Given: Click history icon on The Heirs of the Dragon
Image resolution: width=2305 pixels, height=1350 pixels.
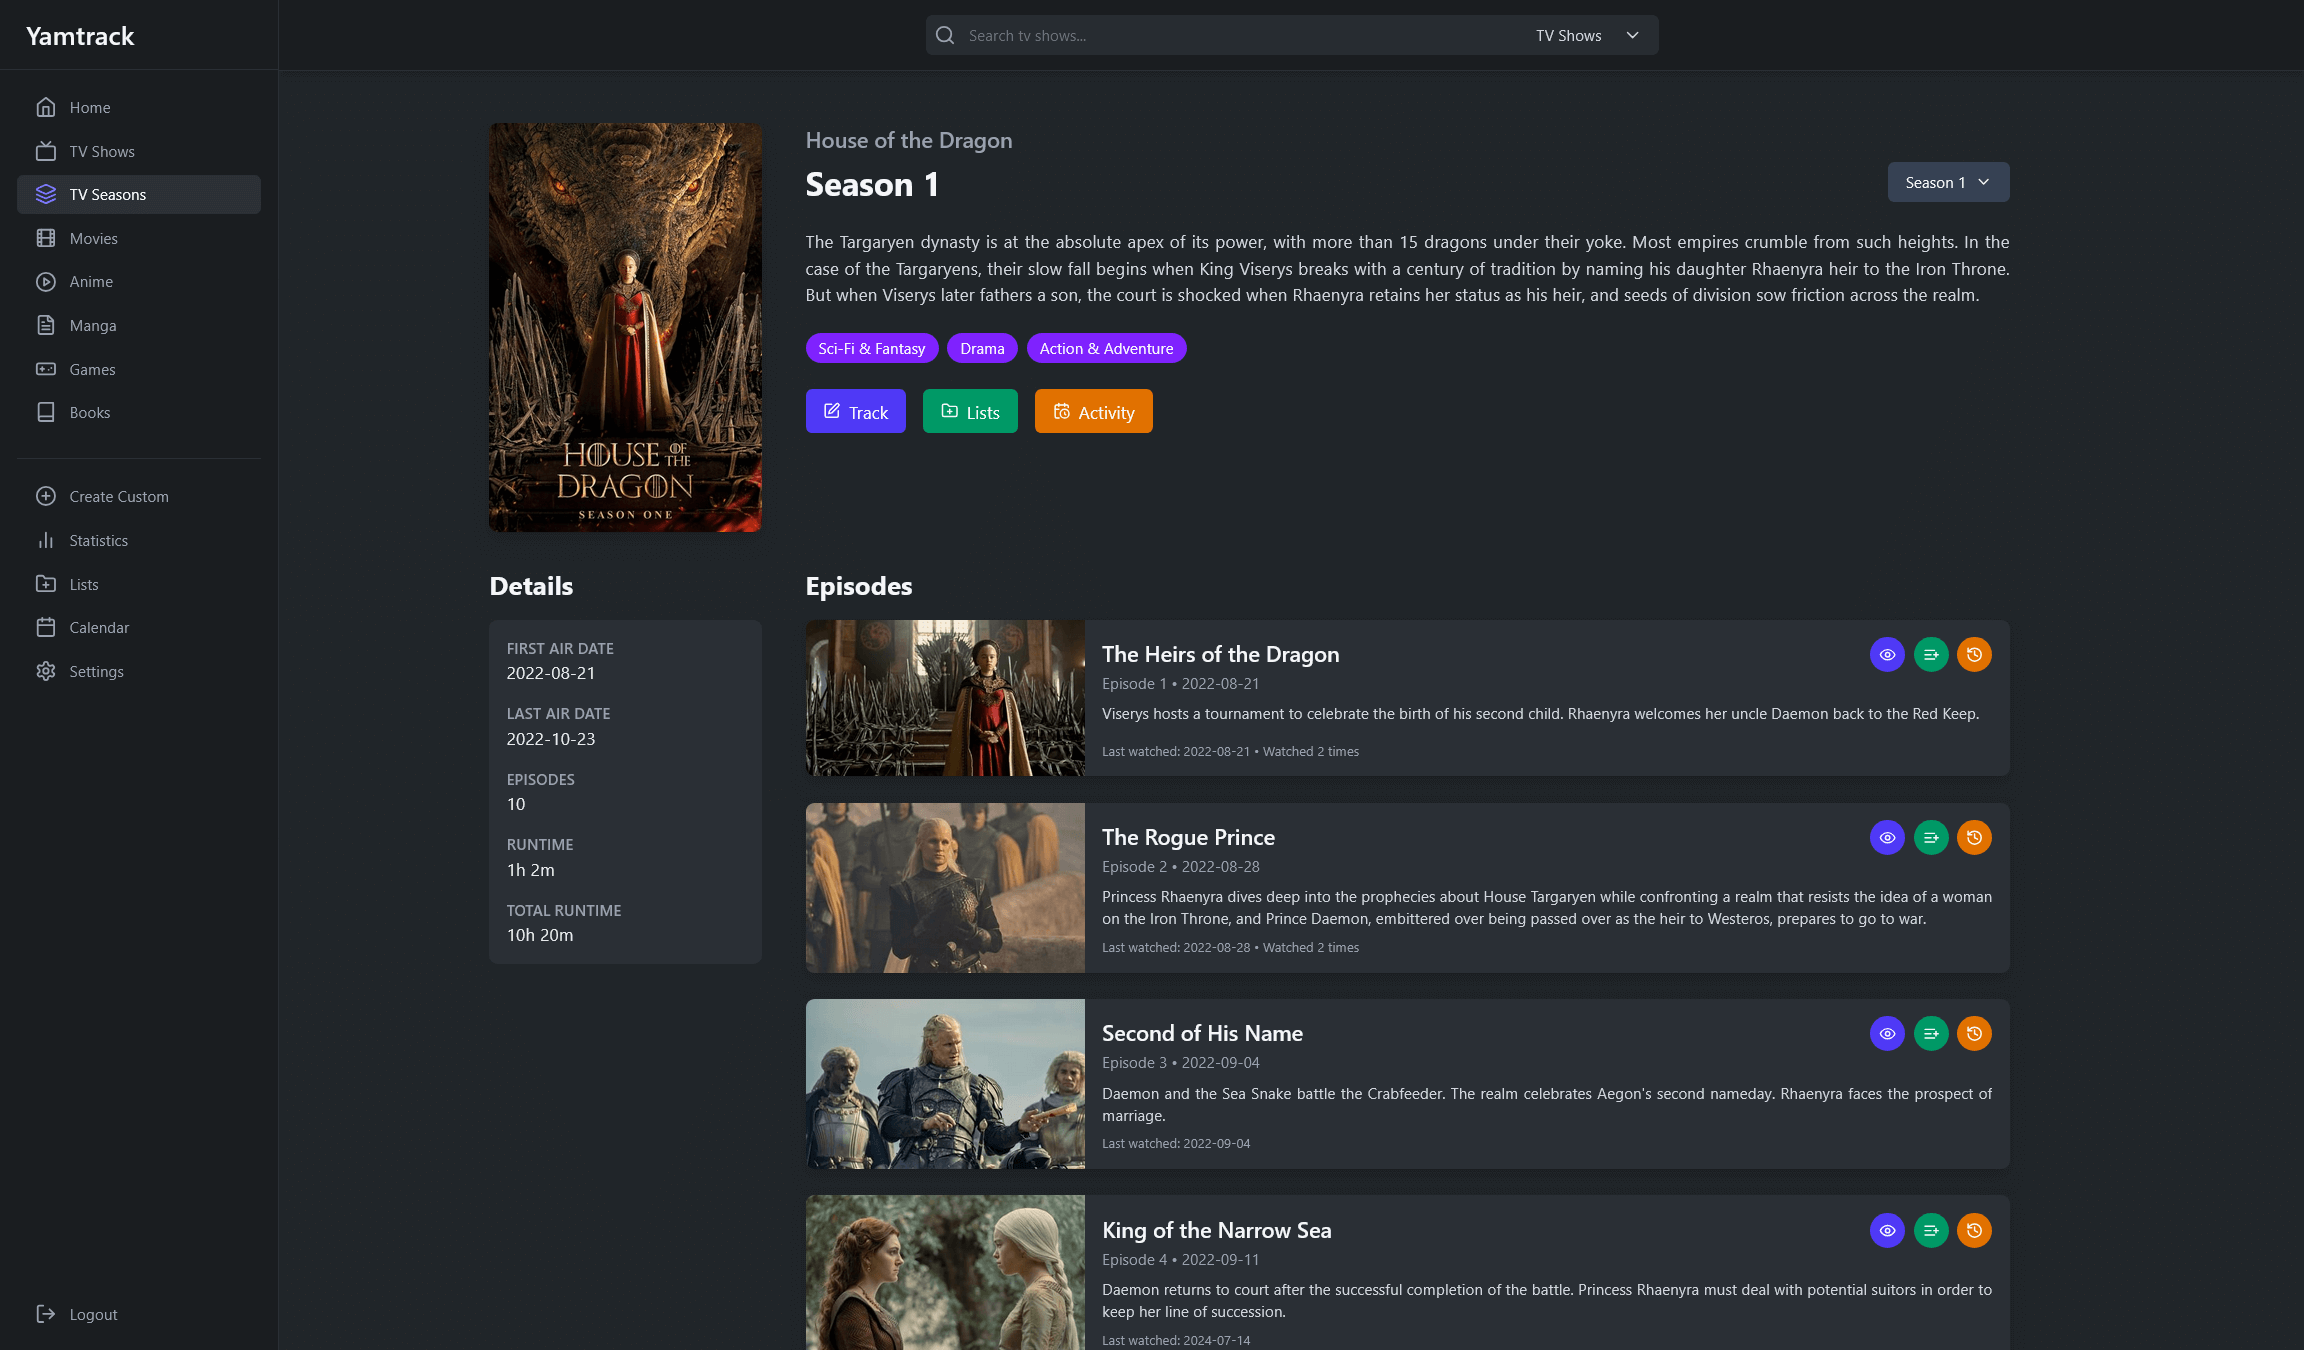Looking at the screenshot, I should coord(1974,655).
